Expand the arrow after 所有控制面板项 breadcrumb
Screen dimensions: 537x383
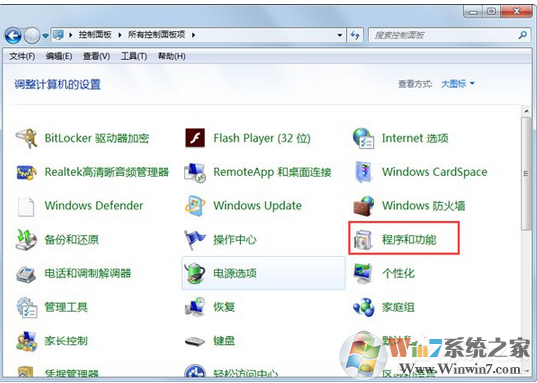tap(193, 35)
